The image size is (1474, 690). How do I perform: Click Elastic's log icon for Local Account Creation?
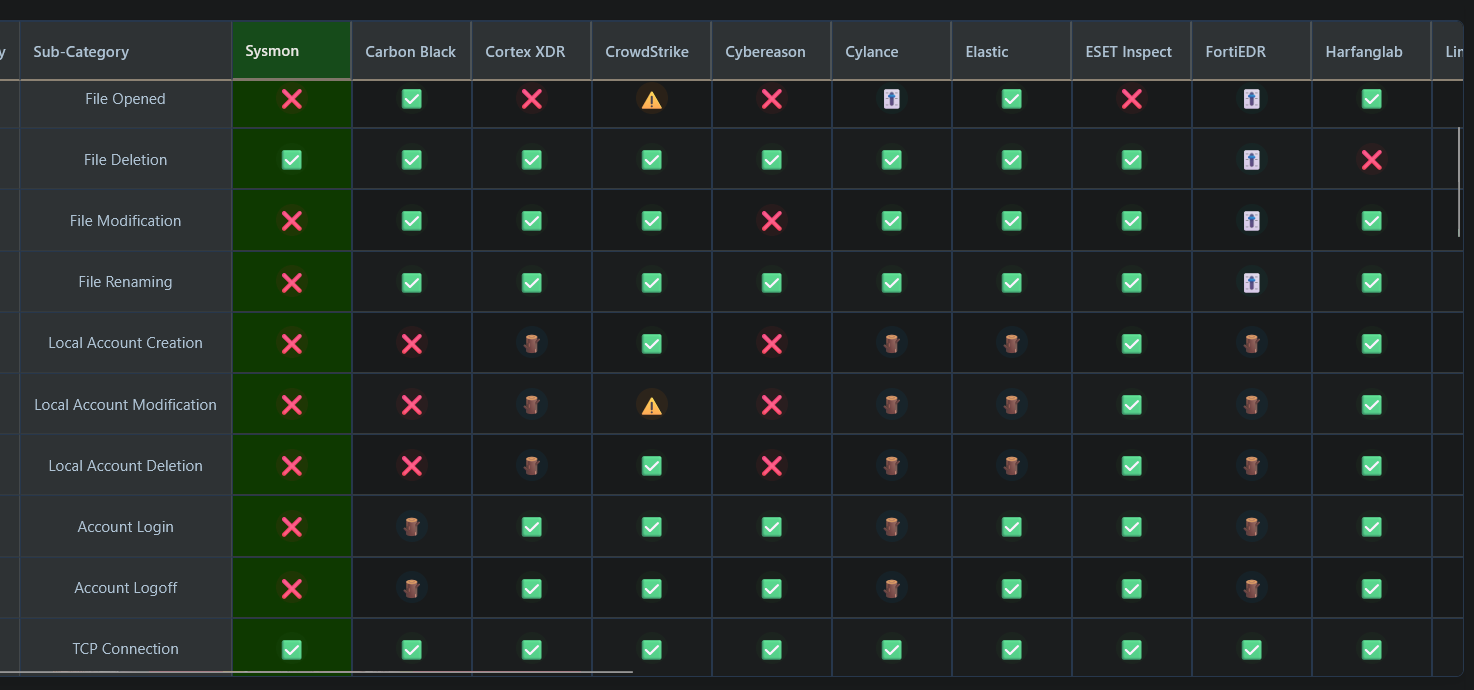point(1012,344)
